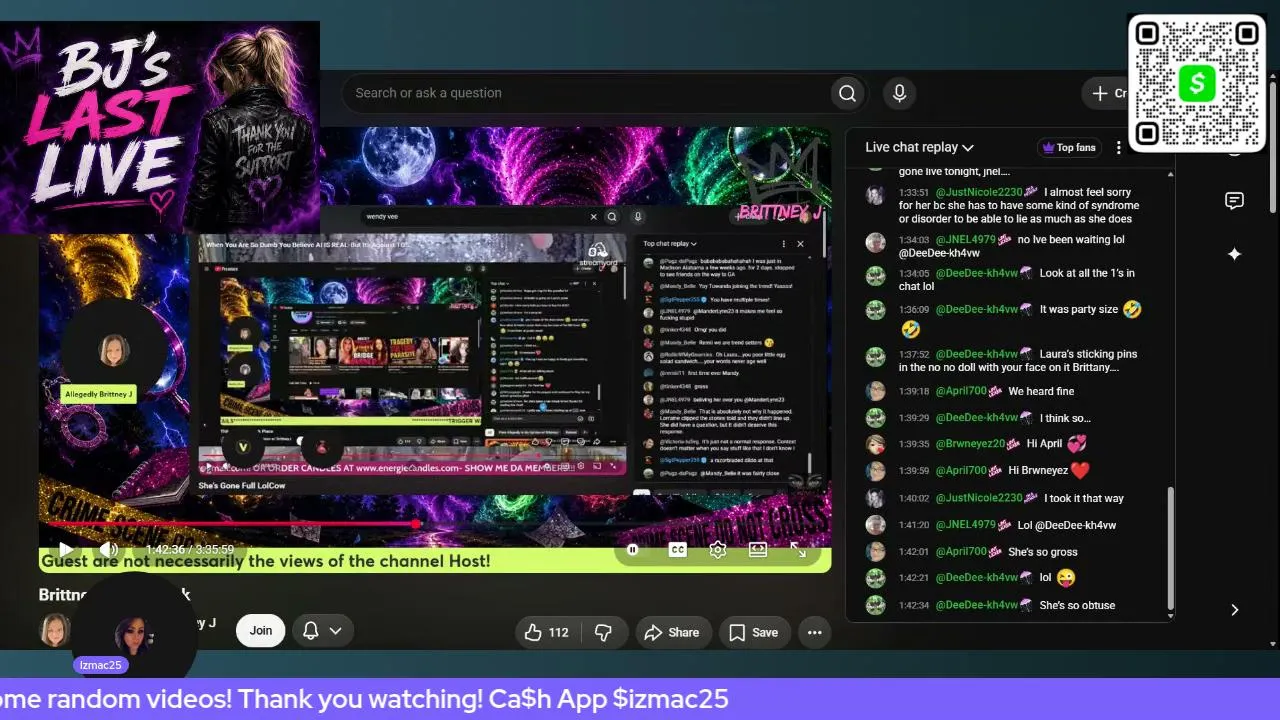Click the sparkle Ask icon in the right sidebar
The height and width of the screenshot is (720, 1280).
(1234, 254)
